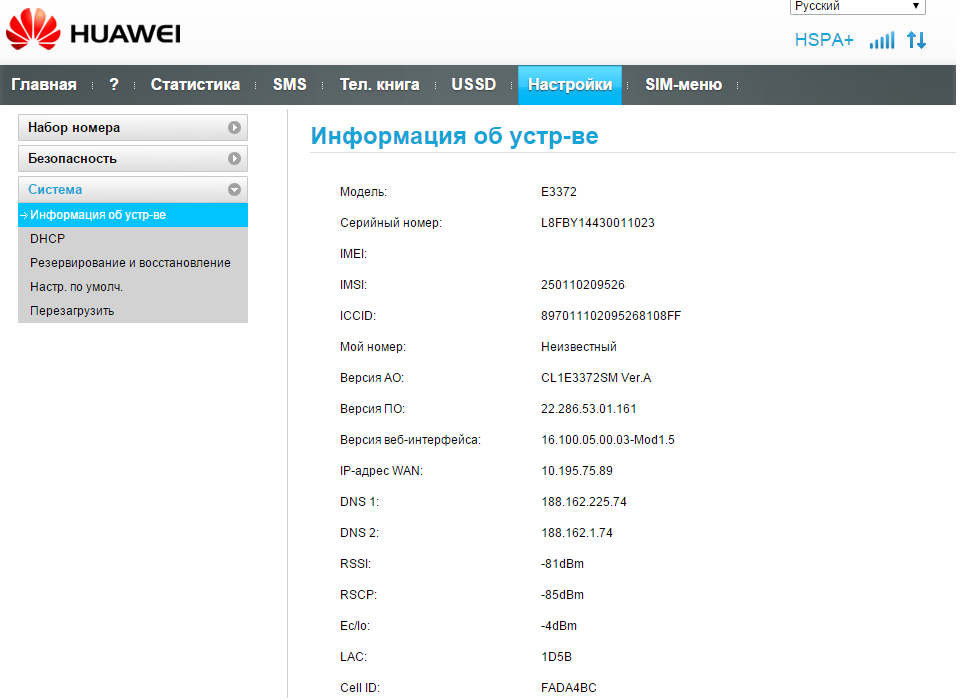Click the IMSI value 250110209526
This screenshot has height=700, width=972.
click(x=583, y=285)
